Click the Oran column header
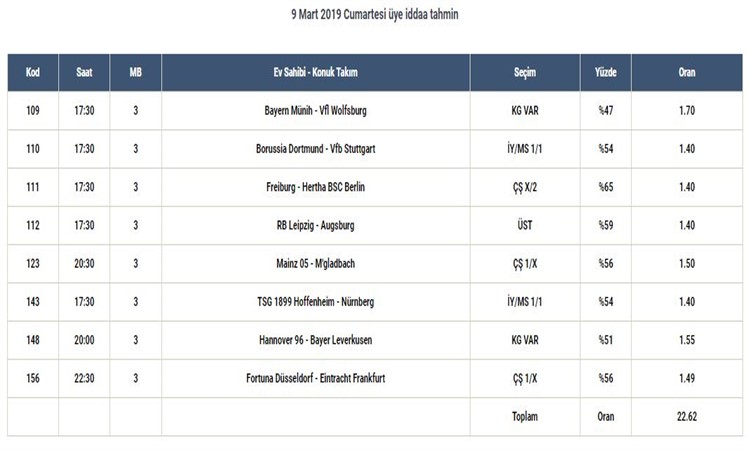 coord(687,72)
